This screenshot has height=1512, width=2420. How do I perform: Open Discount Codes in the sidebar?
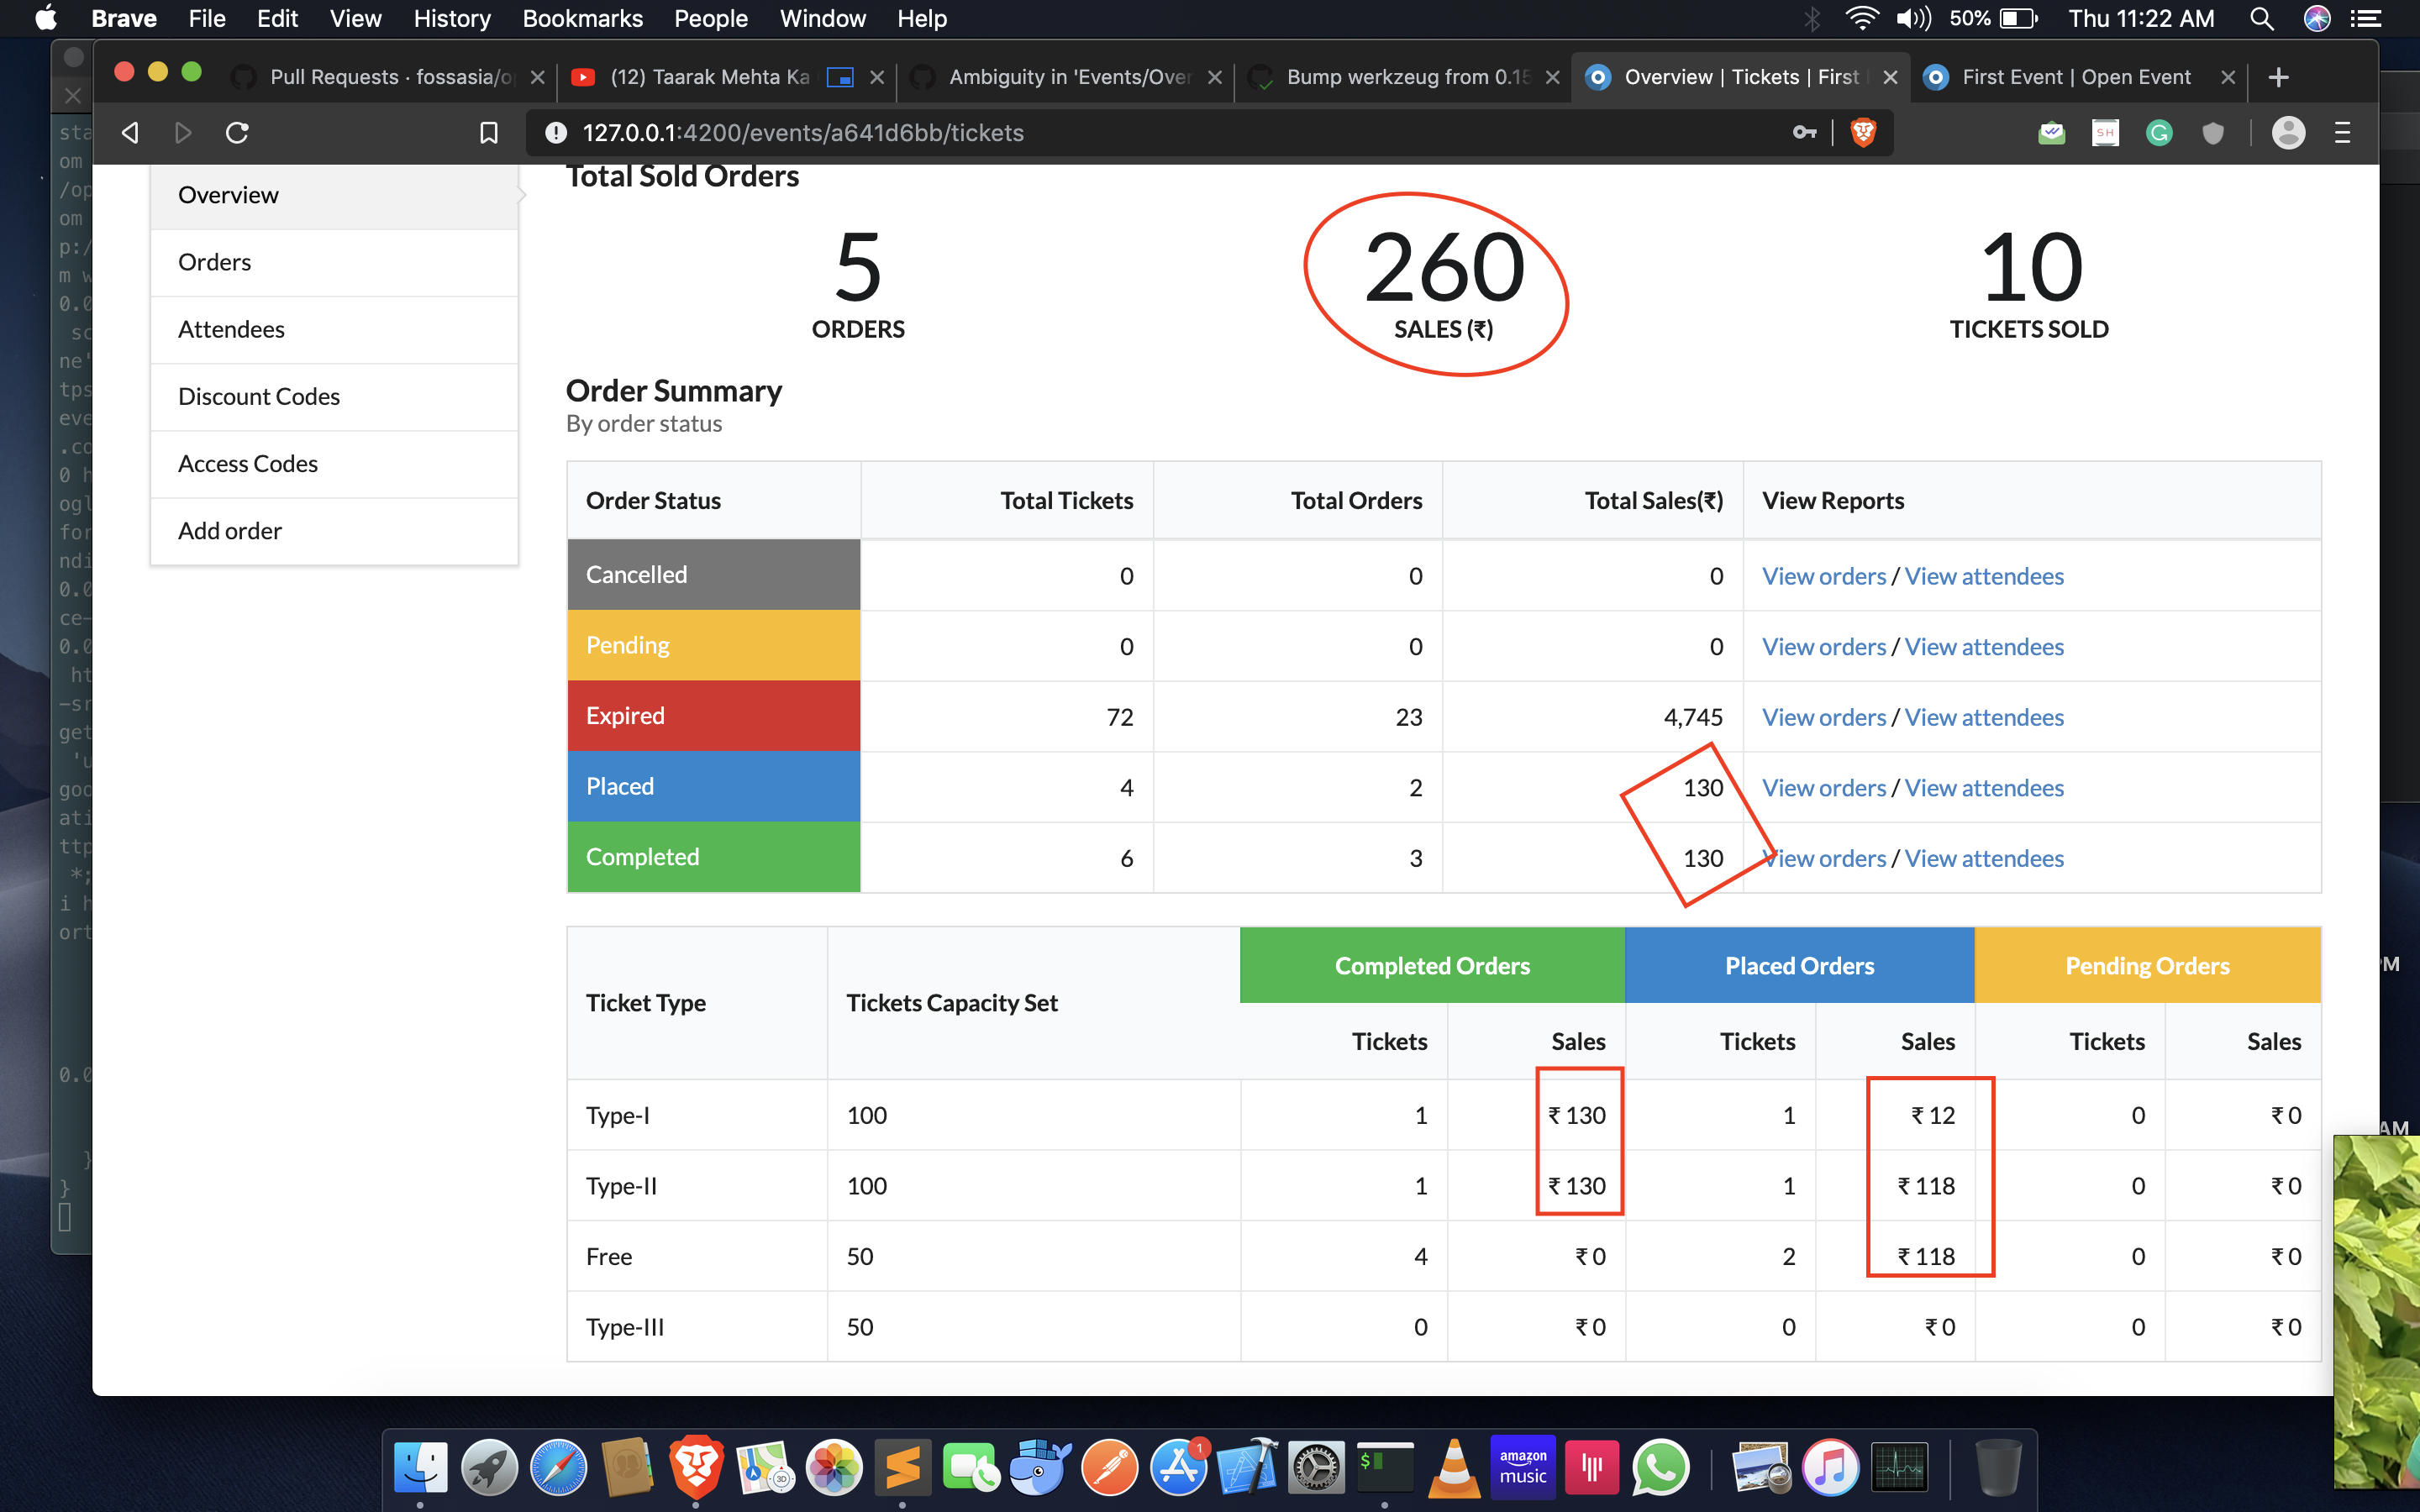pos(334,396)
